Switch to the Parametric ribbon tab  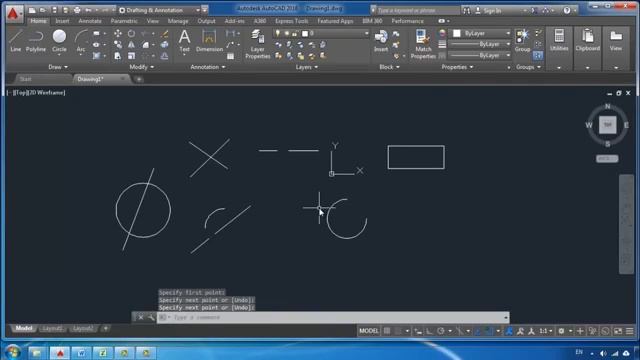[x=124, y=21]
